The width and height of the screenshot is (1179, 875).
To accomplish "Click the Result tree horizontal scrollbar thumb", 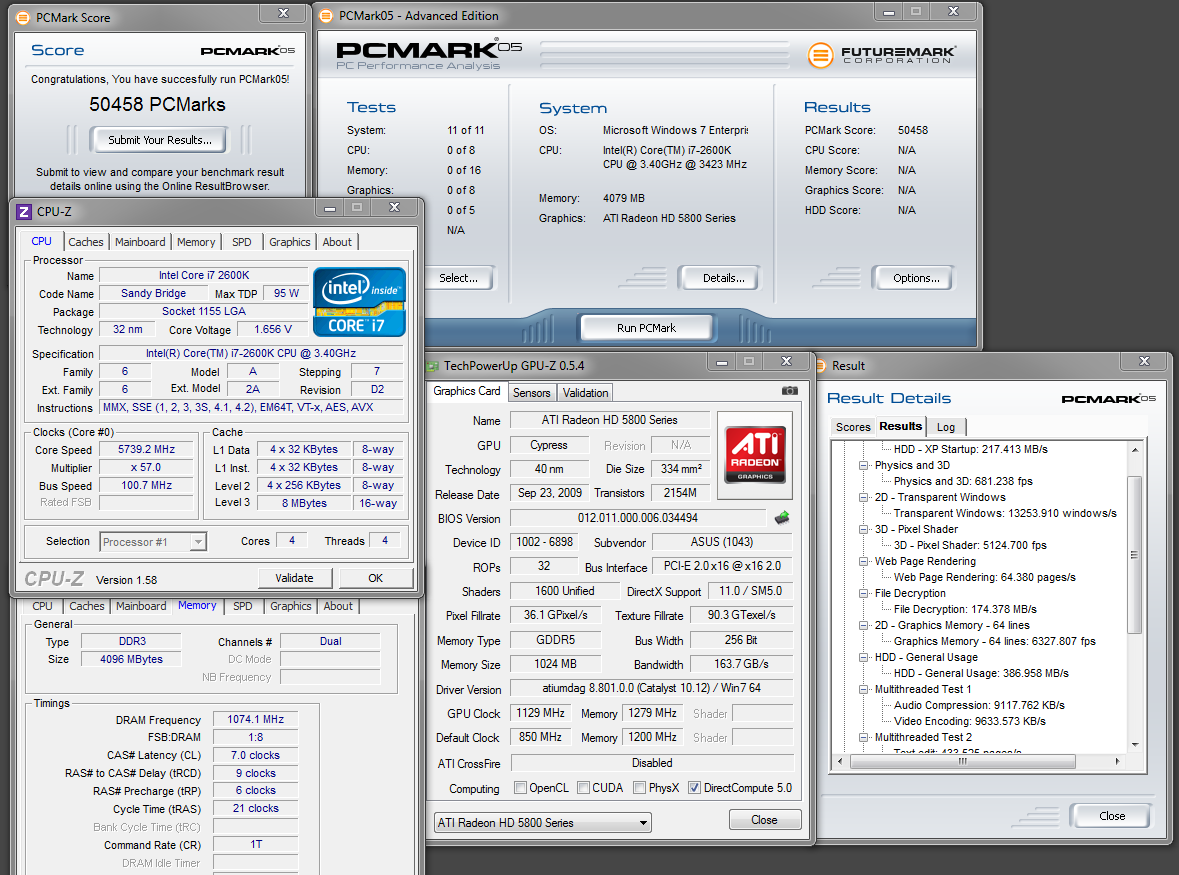I will click(962, 761).
